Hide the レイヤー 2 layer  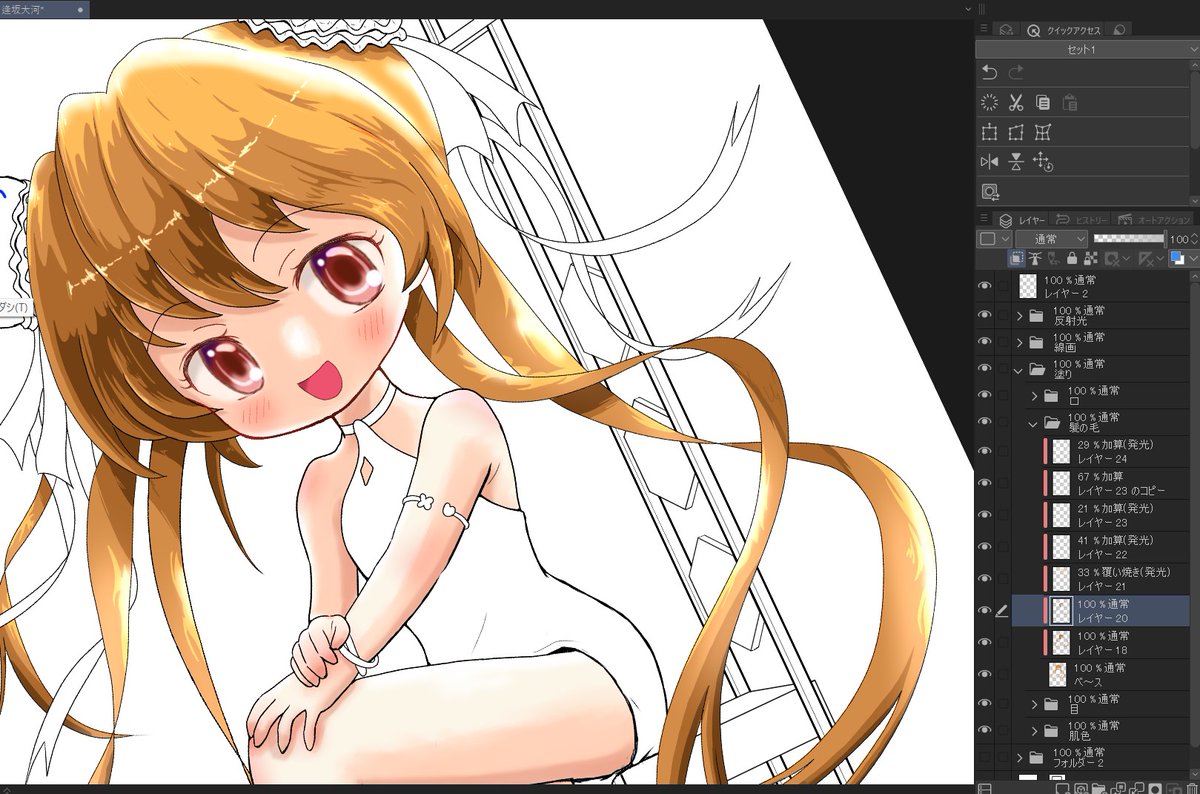click(x=985, y=287)
